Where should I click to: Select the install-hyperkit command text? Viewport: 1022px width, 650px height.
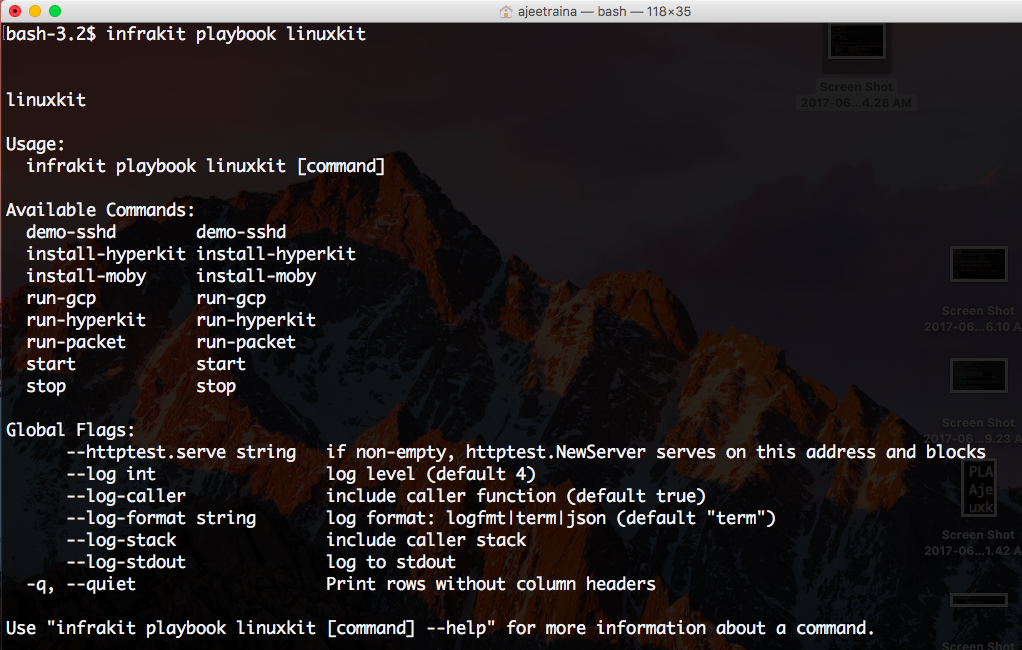(x=105, y=253)
